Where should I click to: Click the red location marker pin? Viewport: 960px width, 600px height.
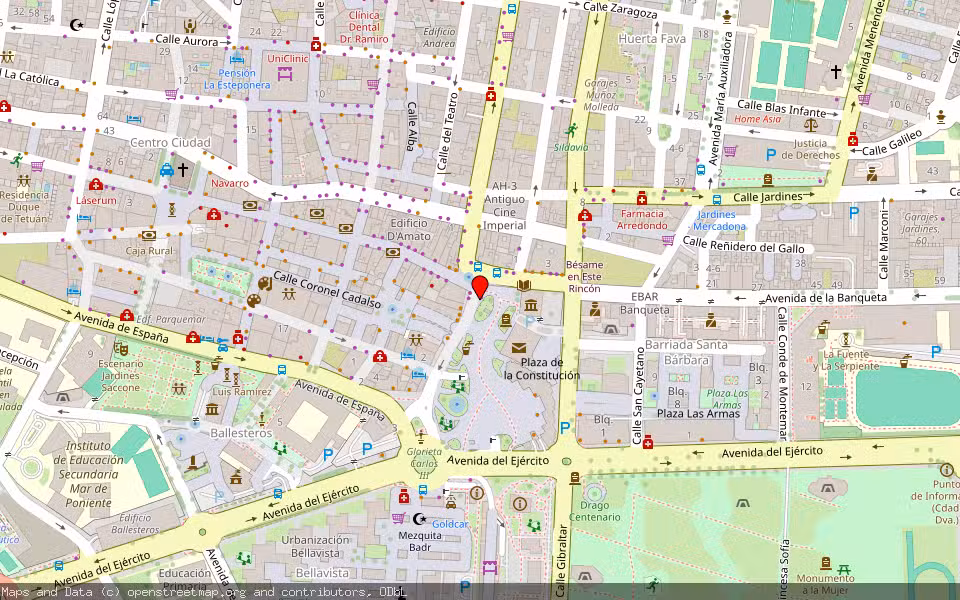pos(480,290)
